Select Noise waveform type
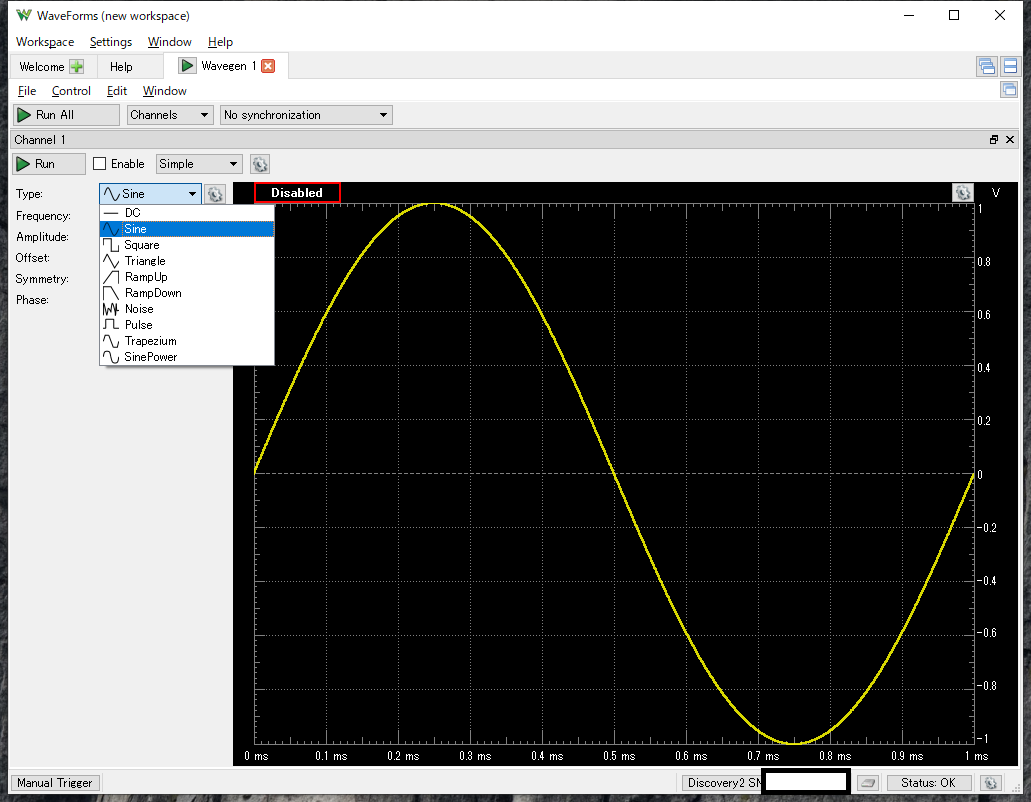The width and height of the screenshot is (1031, 802). [x=187, y=309]
